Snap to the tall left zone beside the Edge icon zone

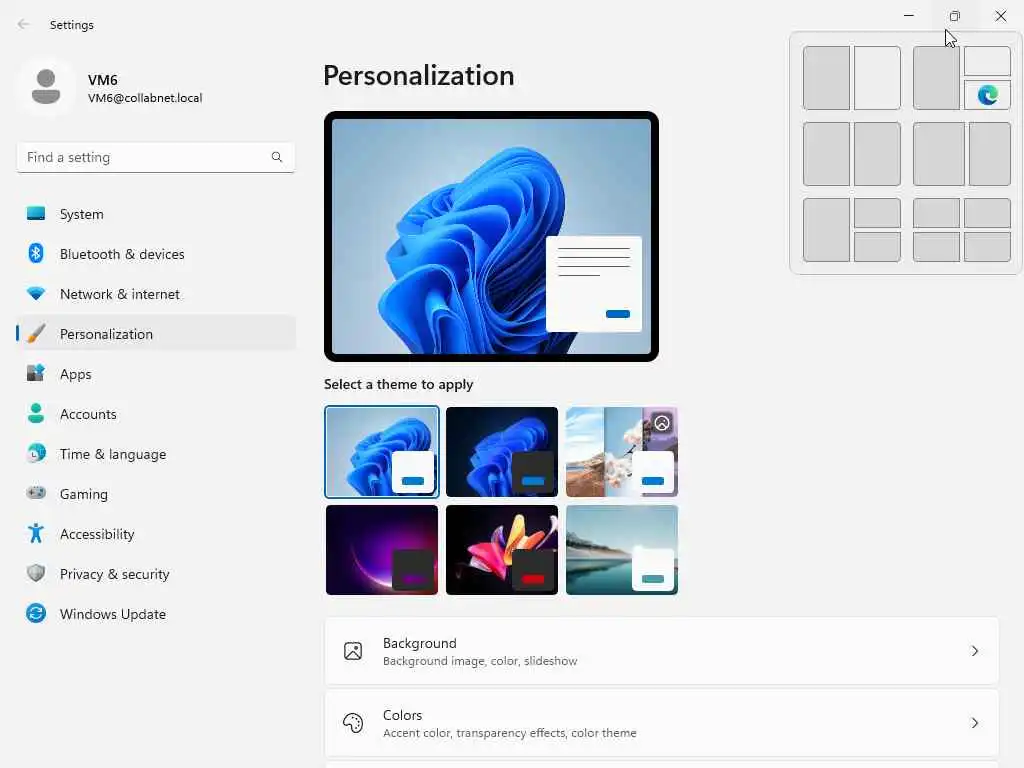[936, 78]
